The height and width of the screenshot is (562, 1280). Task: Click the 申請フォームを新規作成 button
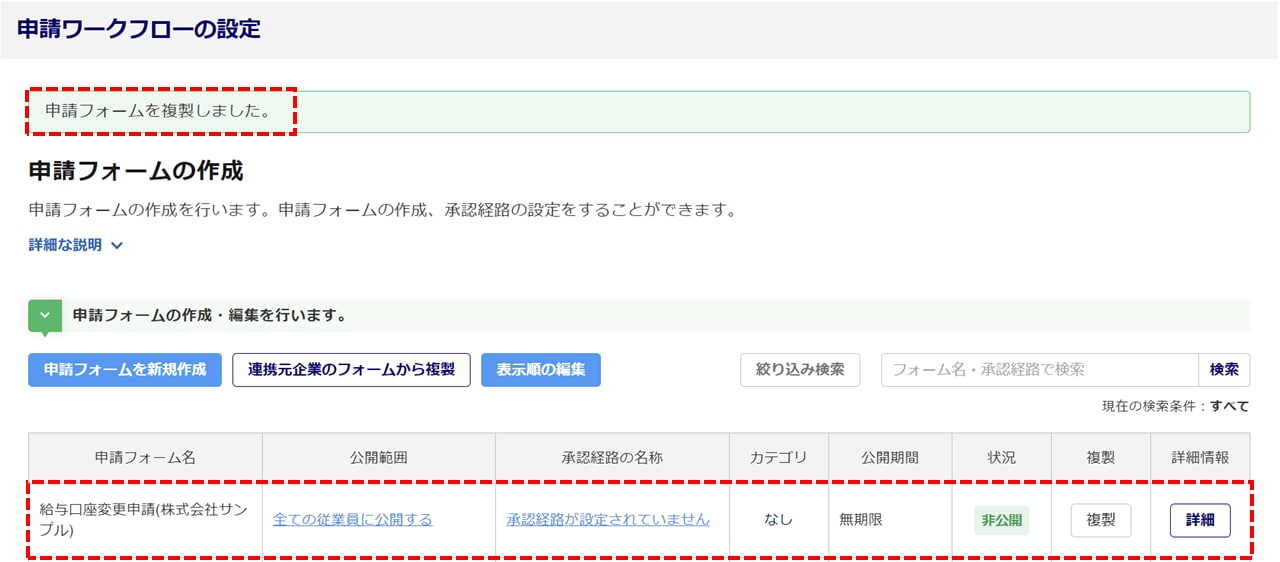click(125, 370)
